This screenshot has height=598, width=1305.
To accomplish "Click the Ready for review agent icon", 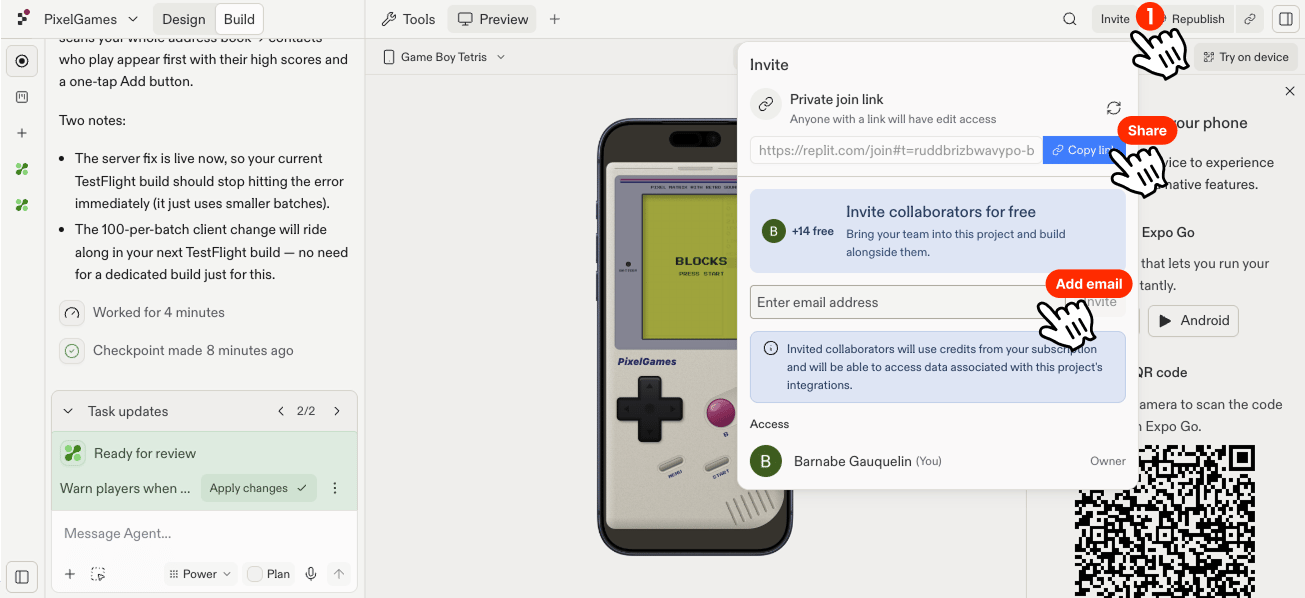I will 73,453.
